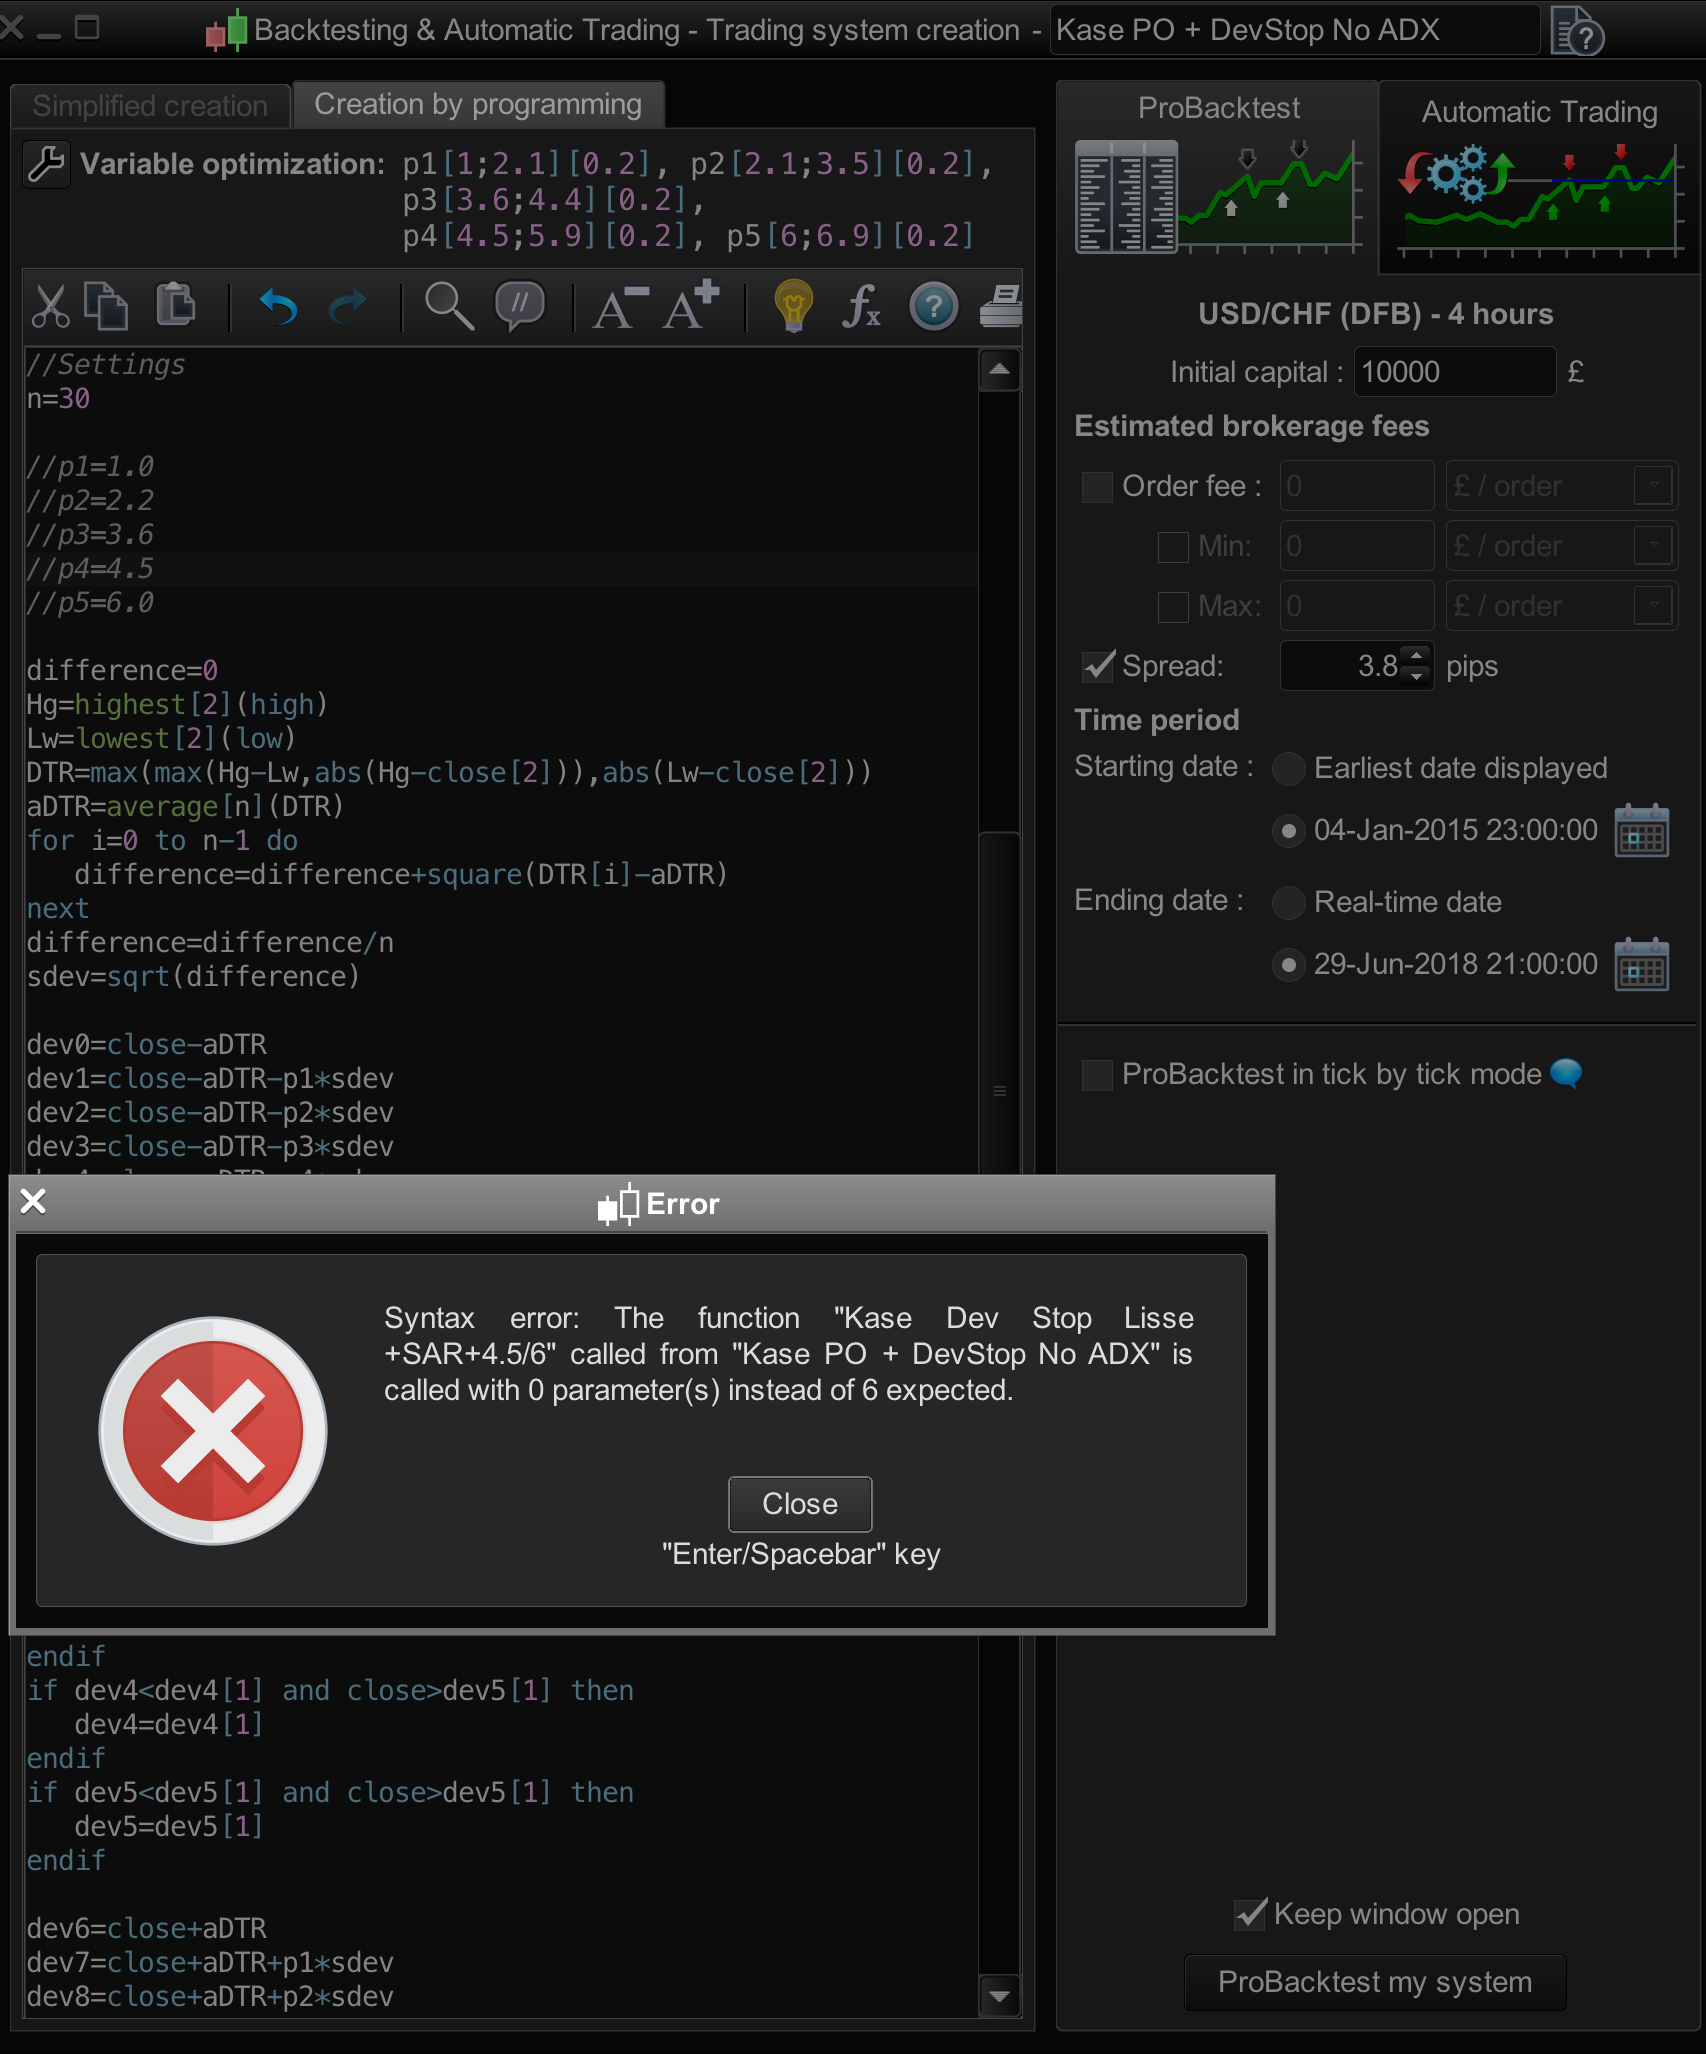Select the 29-Jun-2018 ending date radio
The image size is (1706, 2054).
pyautogui.click(x=1288, y=965)
